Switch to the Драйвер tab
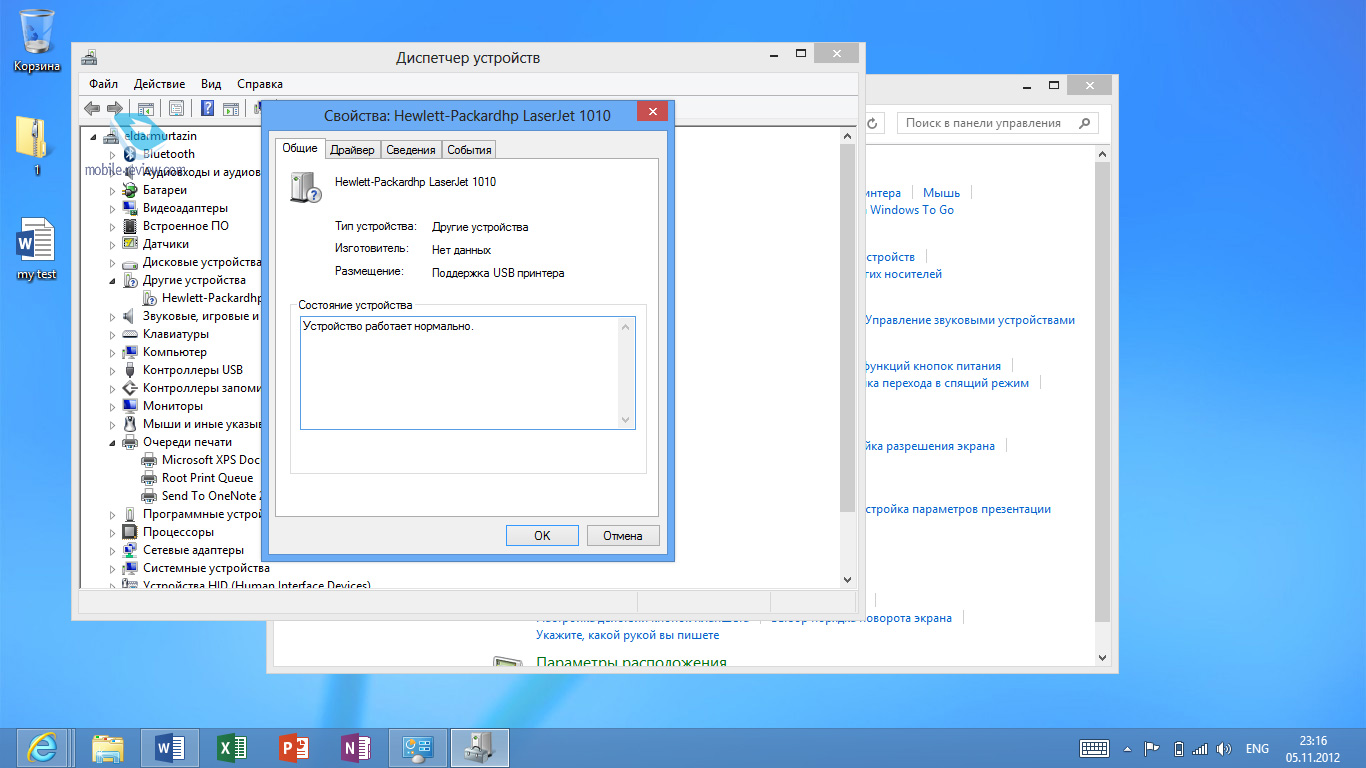Viewport: 1366px width, 768px height. click(x=352, y=150)
